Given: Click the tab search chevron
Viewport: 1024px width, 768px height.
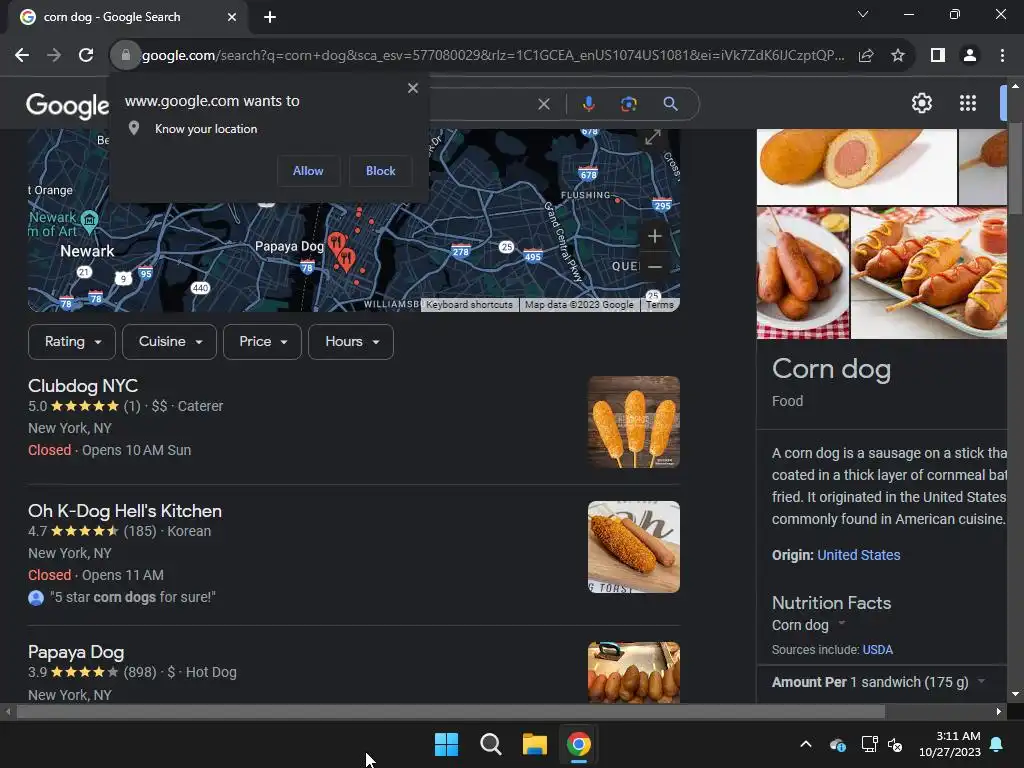Looking at the screenshot, I should (863, 14).
